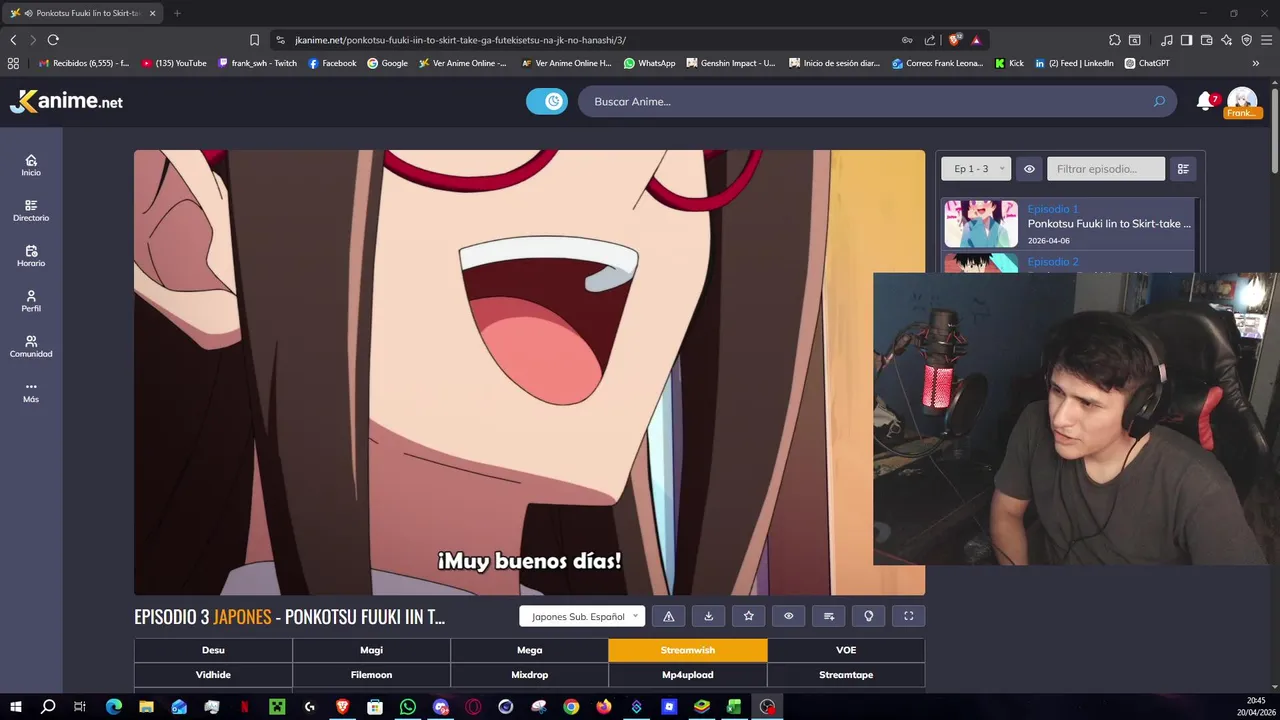
Task: Open a new browser tab
Action: [177, 13]
